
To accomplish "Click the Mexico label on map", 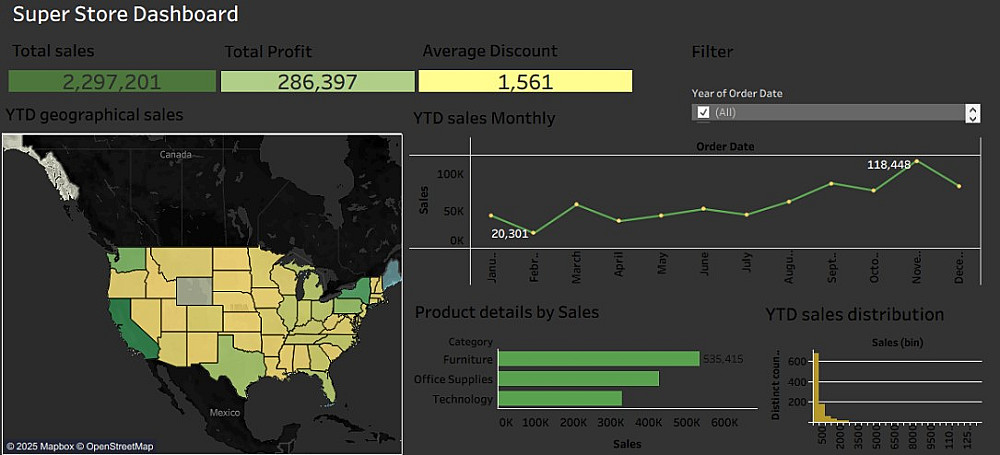I will tap(226, 412).
